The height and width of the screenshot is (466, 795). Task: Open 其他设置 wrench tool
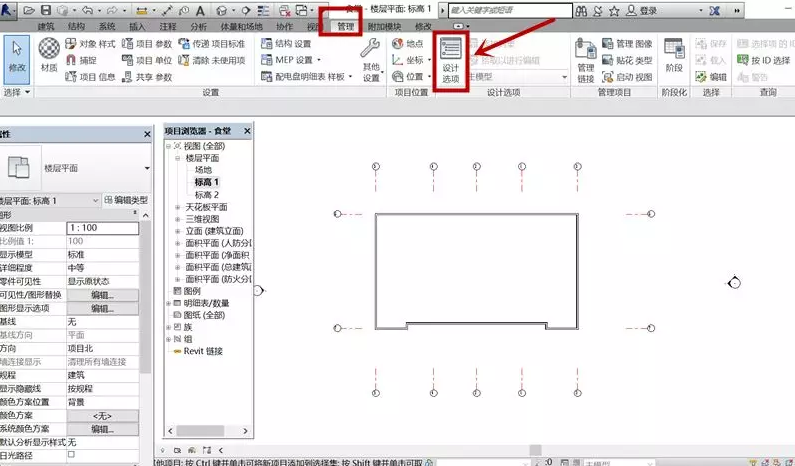tap(371, 59)
